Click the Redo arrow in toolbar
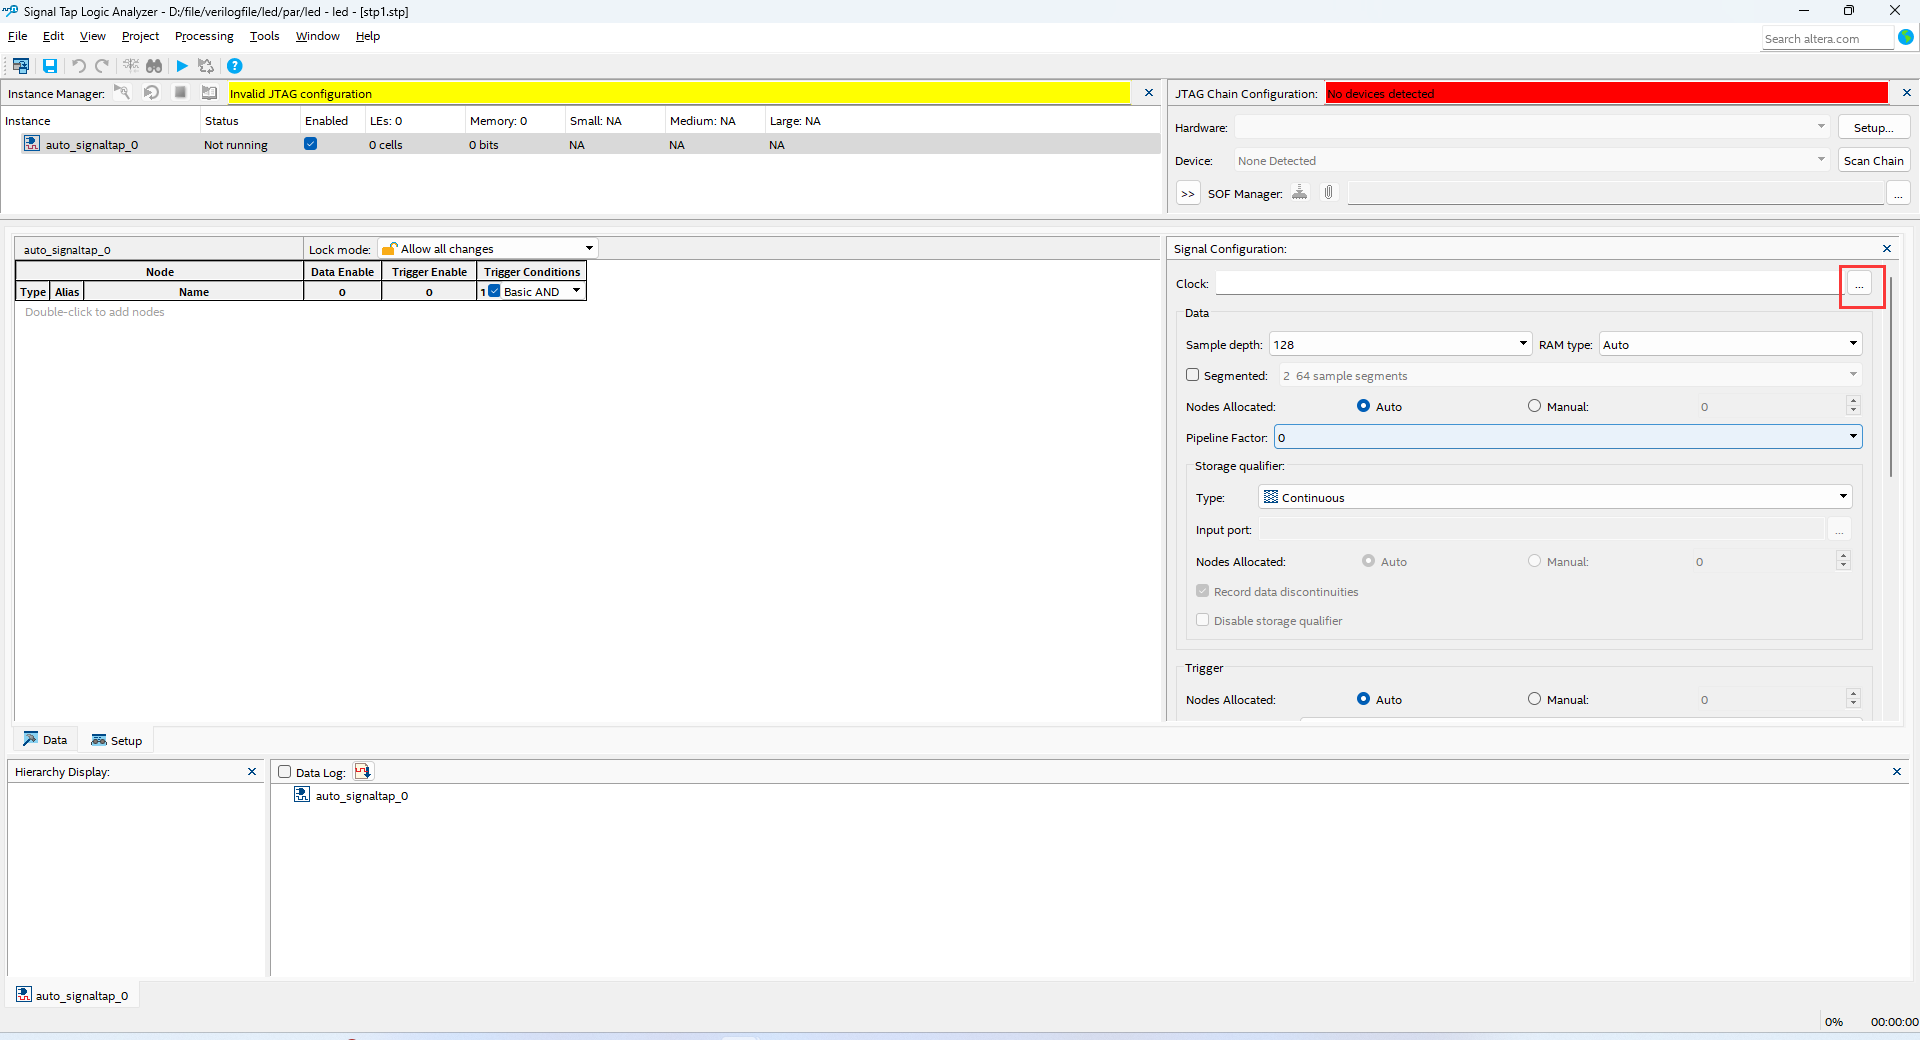The width and height of the screenshot is (1920, 1040). (x=102, y=66)
